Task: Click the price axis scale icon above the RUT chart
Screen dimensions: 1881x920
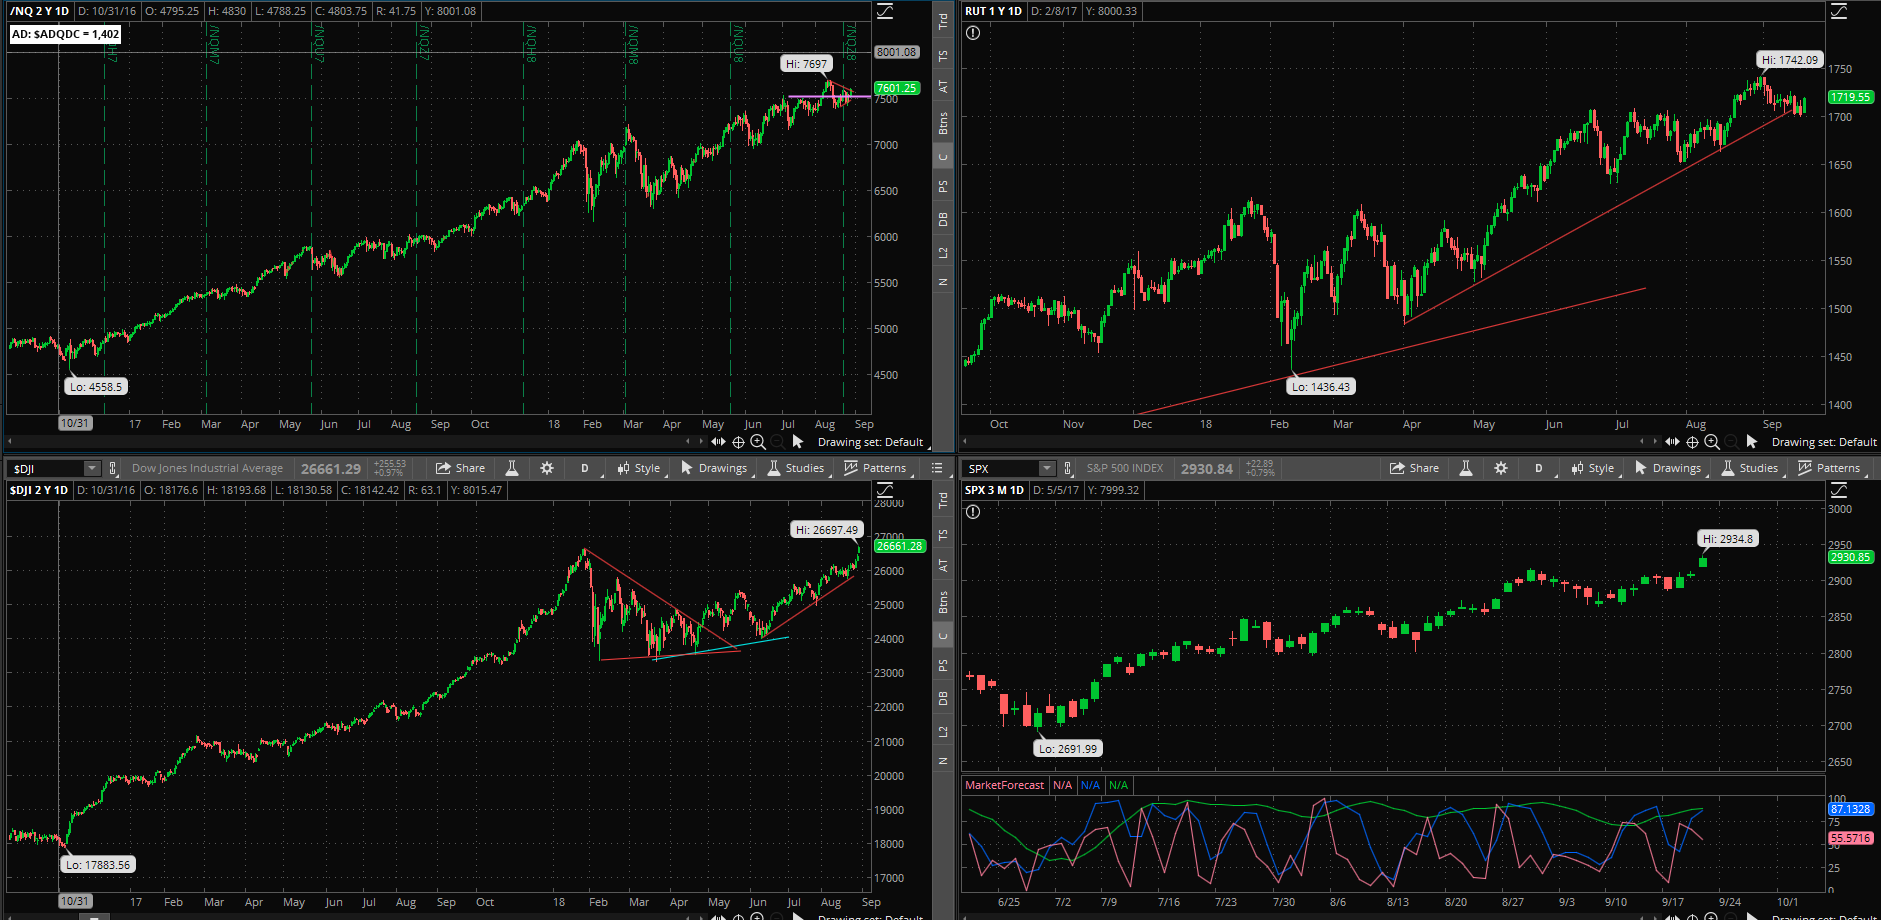Action: [1839, 11]
